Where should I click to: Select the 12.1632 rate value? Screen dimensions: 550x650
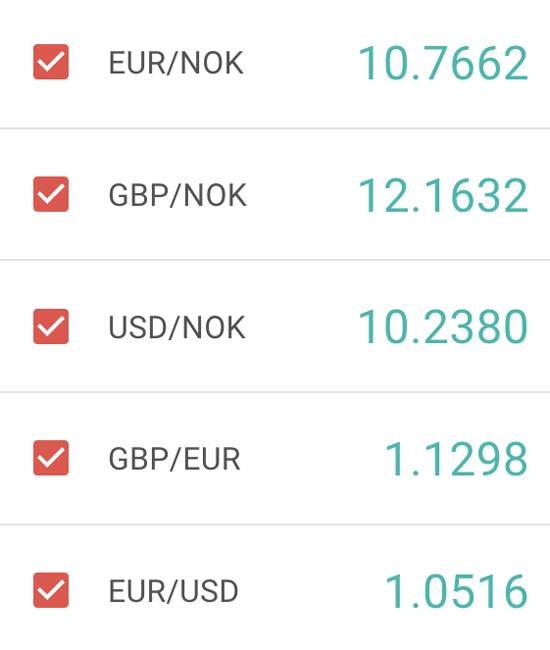click(443, 195)
